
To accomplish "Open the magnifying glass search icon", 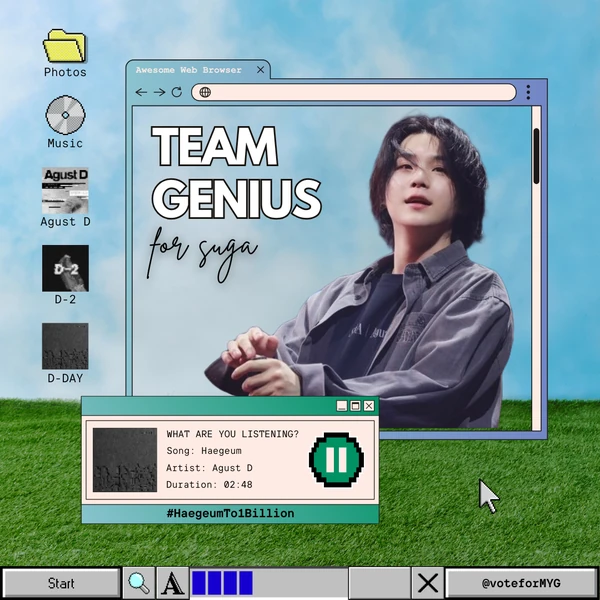I will (138, 583).
